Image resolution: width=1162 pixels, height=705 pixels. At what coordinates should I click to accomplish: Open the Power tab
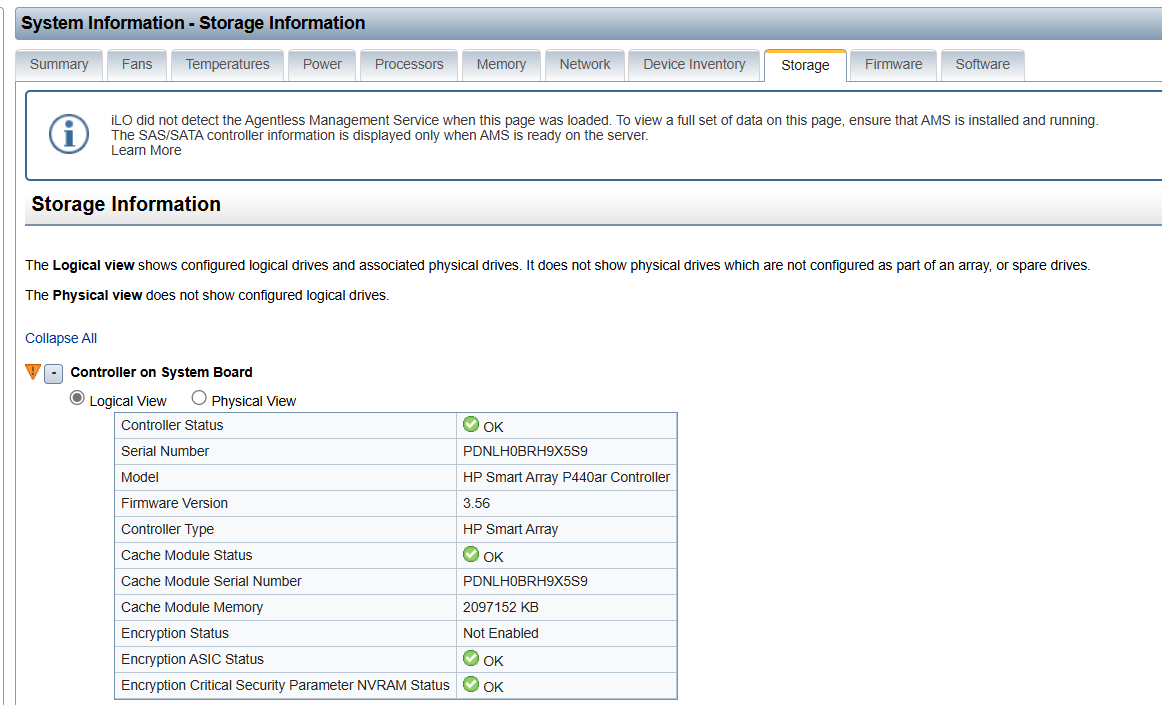(322, 64)
